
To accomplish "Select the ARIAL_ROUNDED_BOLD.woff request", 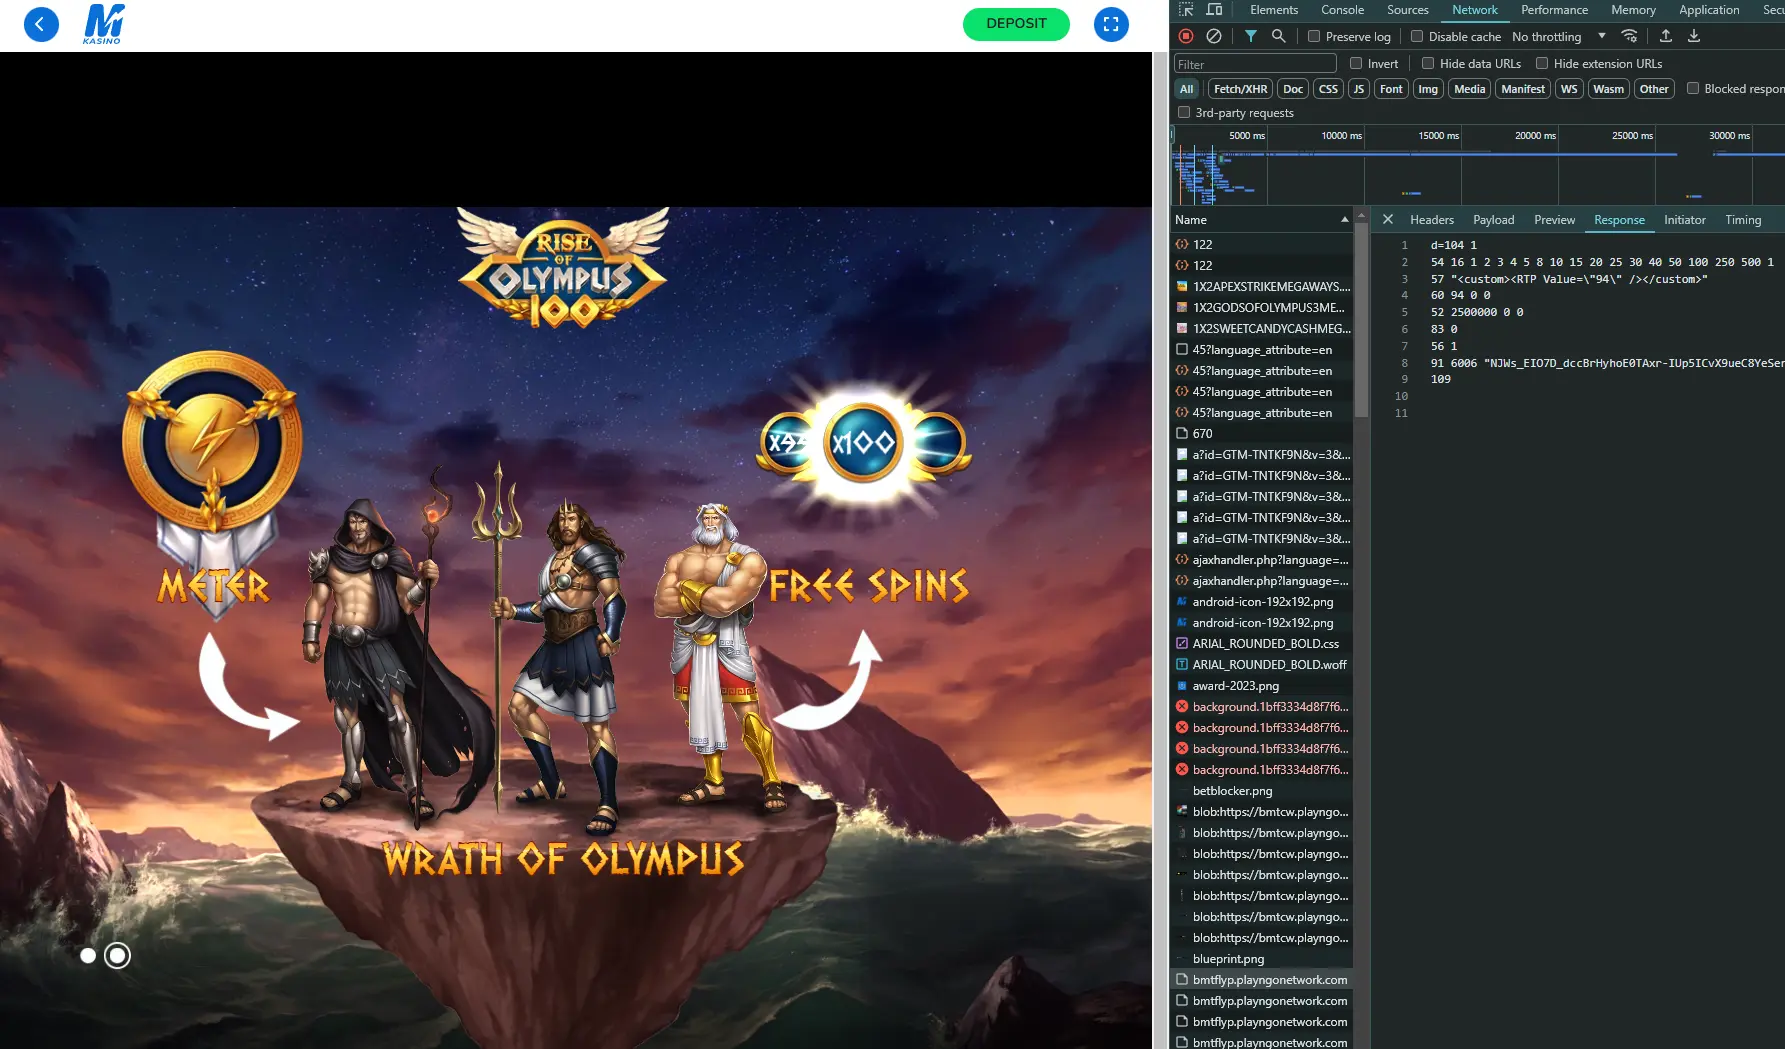I will (x=1262, y=665).
